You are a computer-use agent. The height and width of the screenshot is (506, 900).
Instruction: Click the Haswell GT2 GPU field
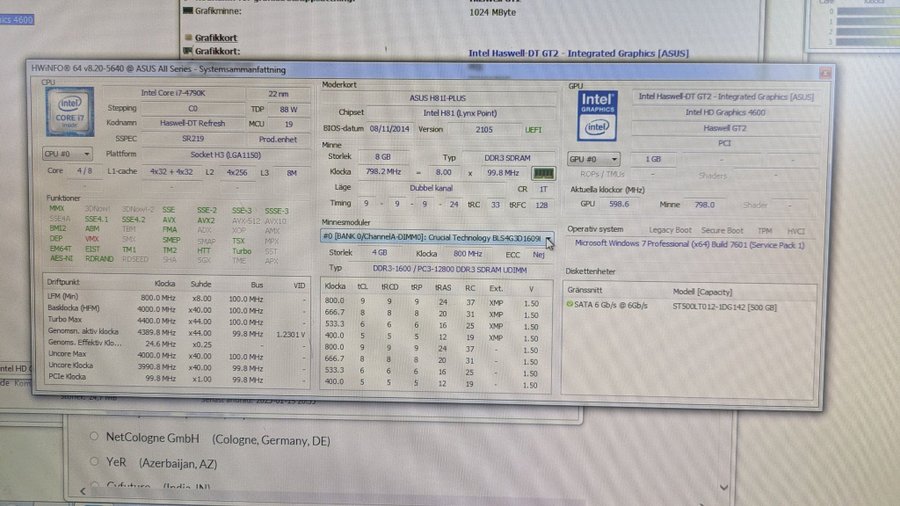click(x=725, y=128)
